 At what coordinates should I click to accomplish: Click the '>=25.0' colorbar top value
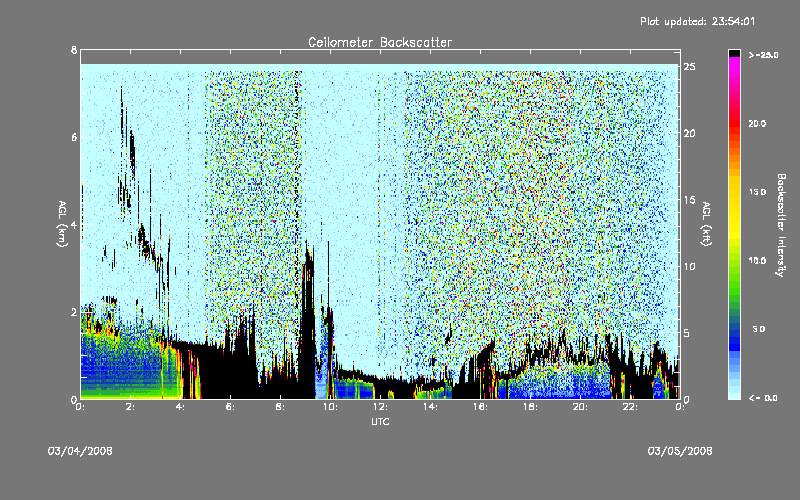tap(764, 55)
